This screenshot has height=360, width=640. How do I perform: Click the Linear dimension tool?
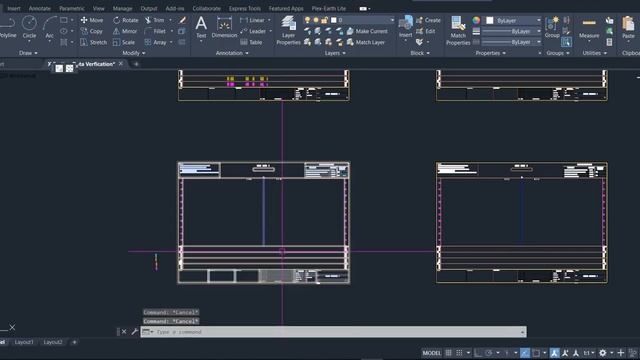click(253, 20)
